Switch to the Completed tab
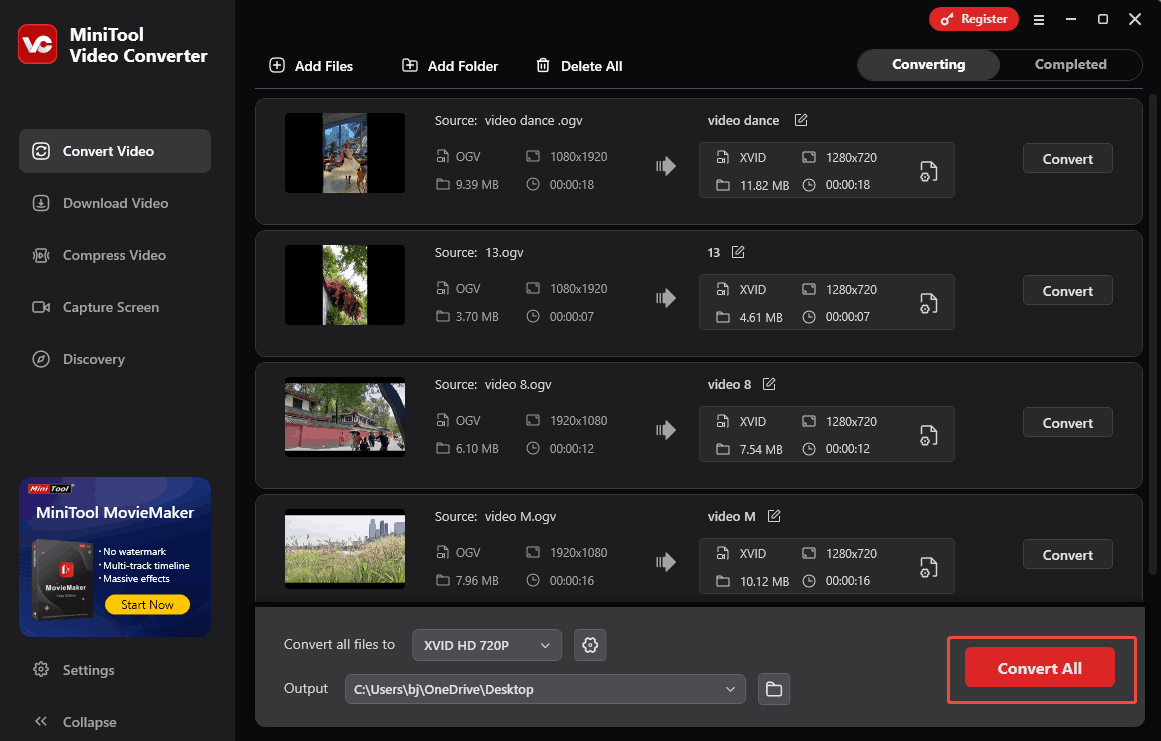 [x=1071, y=64]
